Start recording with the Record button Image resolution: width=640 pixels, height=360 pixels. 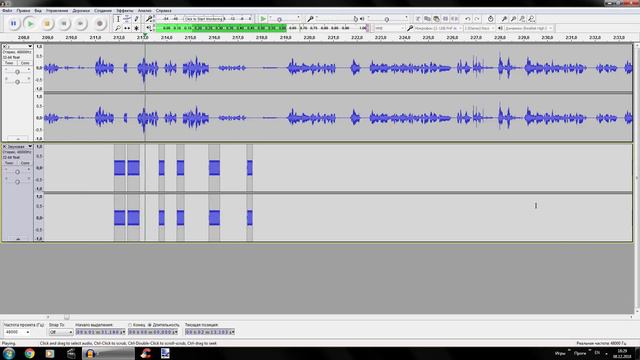pyautogui.click(x=99, y=24)
